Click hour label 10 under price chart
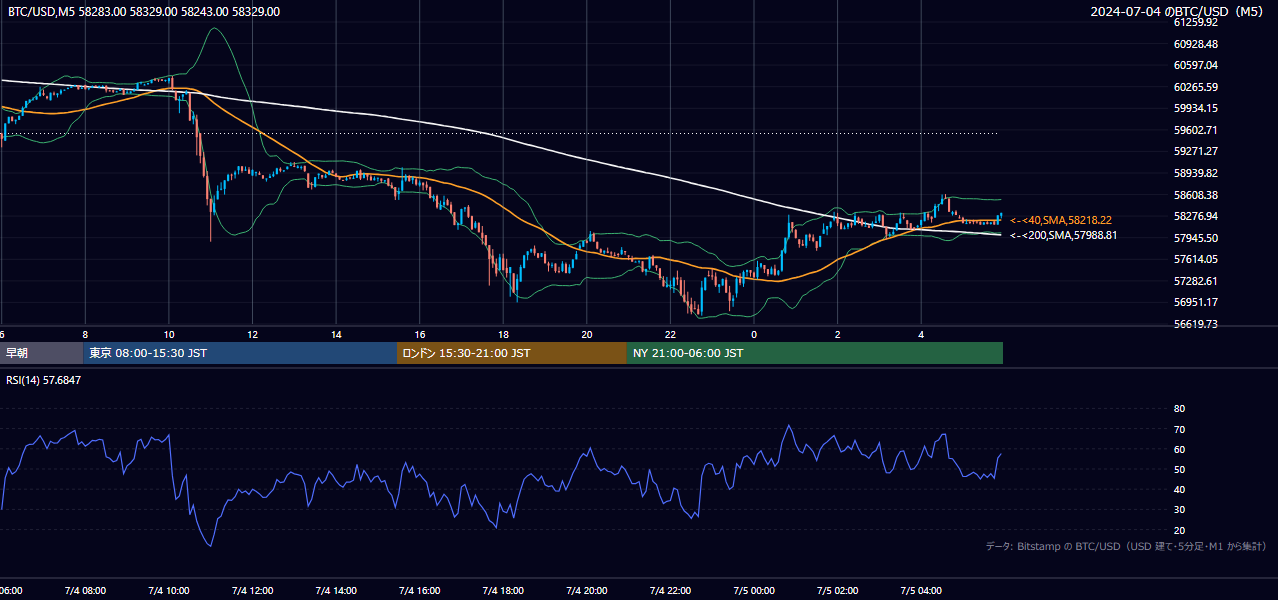 168,334
